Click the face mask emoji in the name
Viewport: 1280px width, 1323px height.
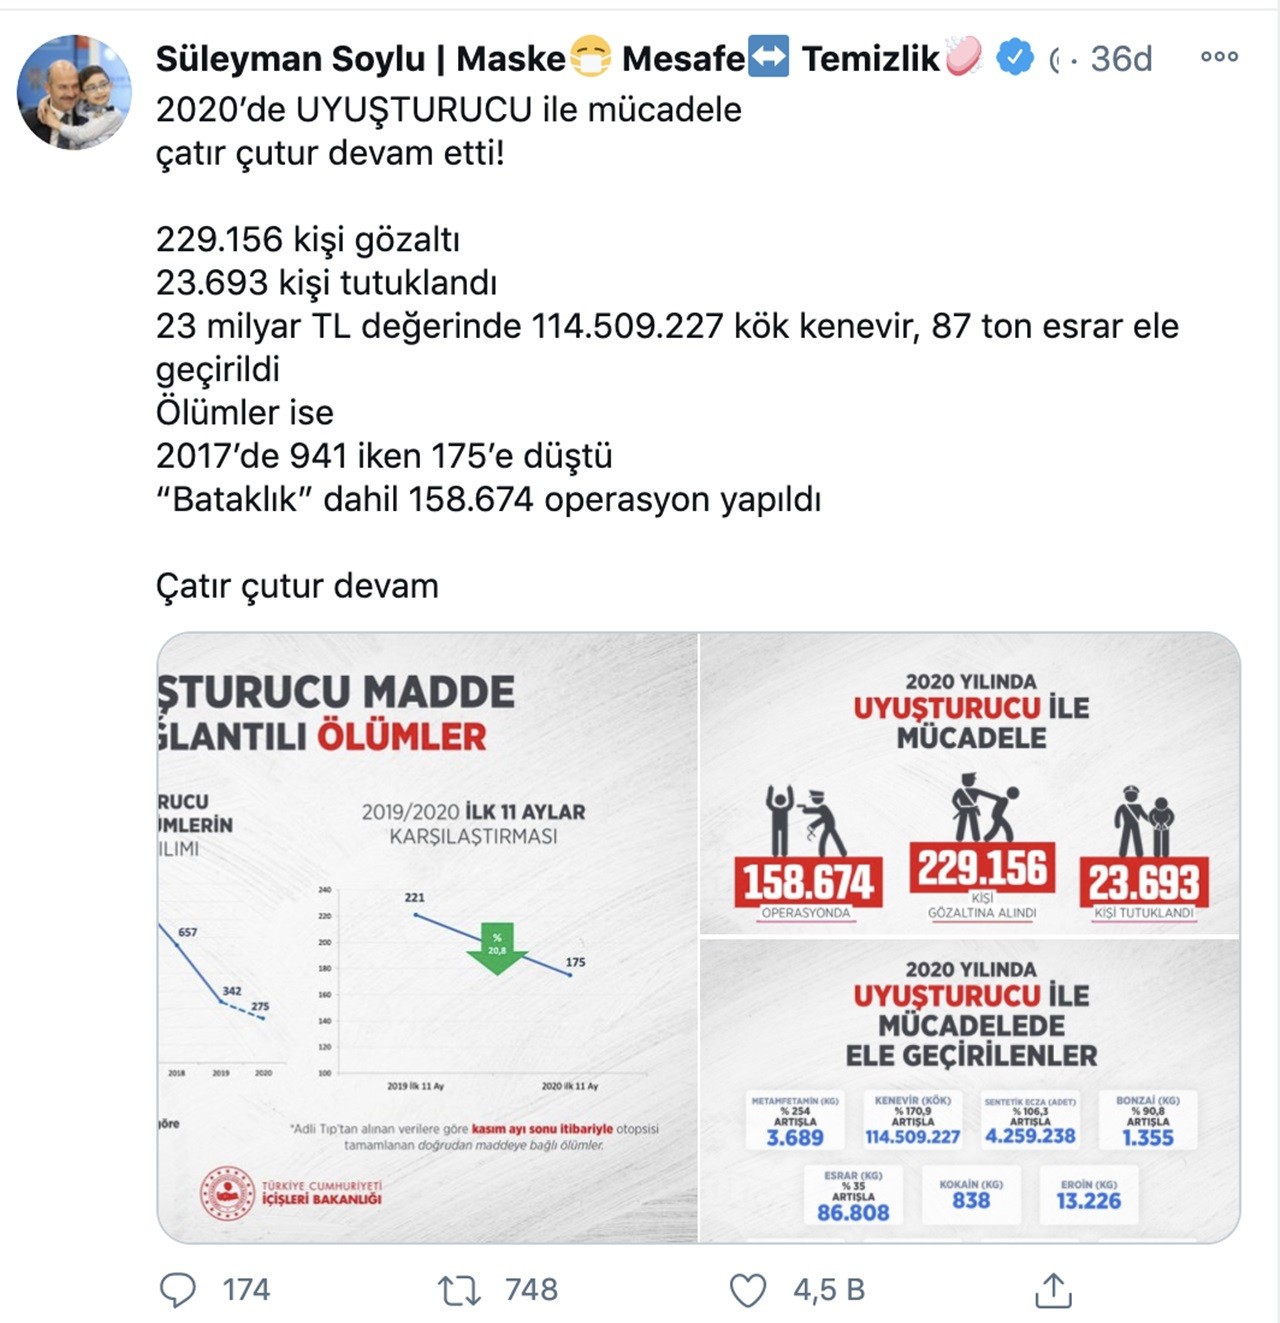[590, 57]
